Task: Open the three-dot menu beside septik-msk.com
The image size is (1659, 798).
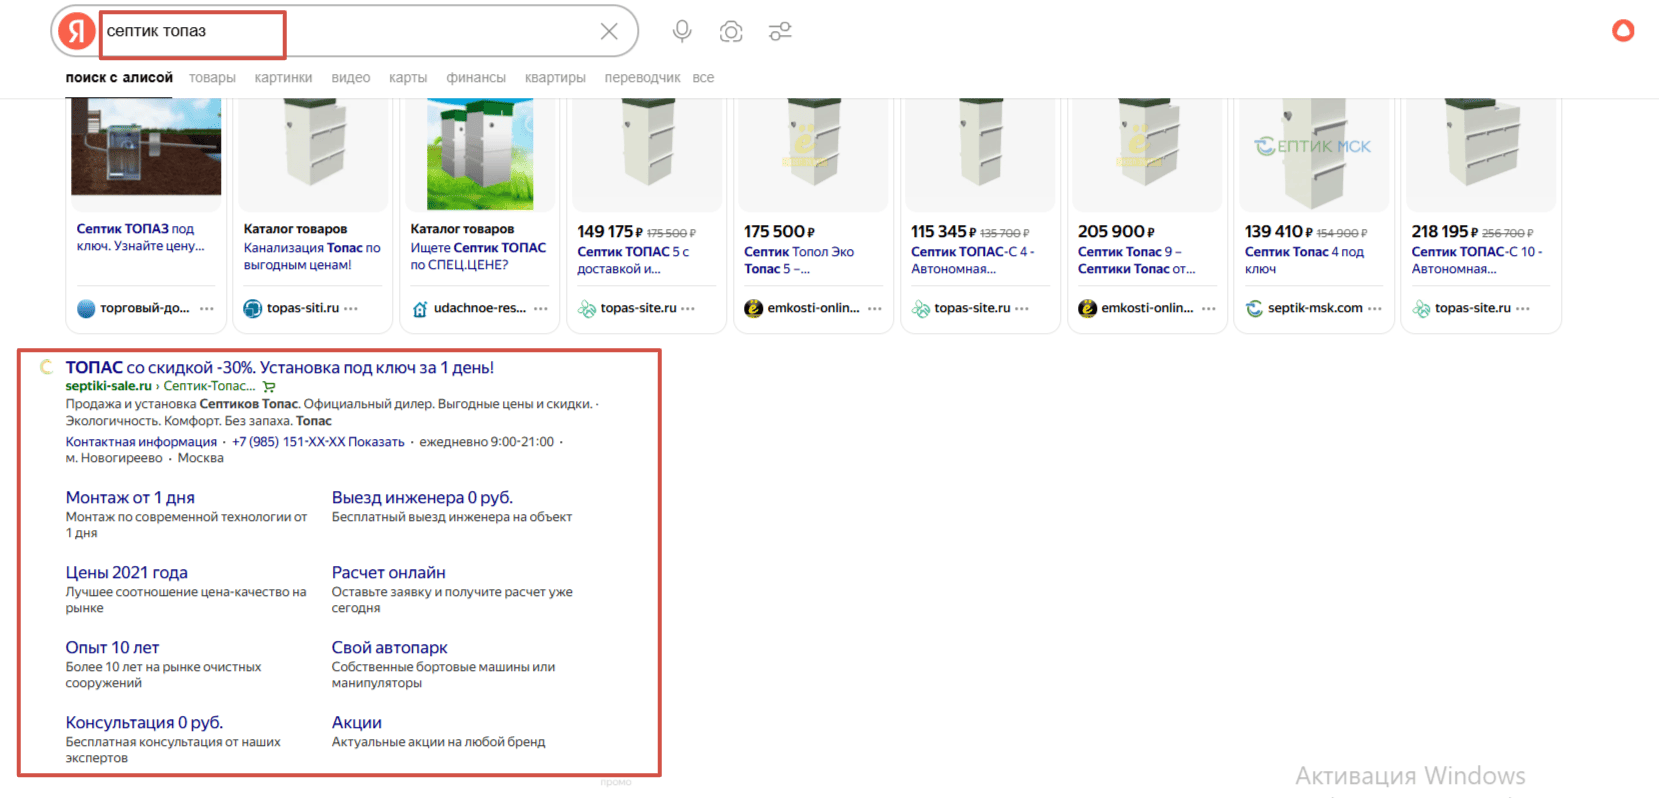Action: pos(1375,308)
